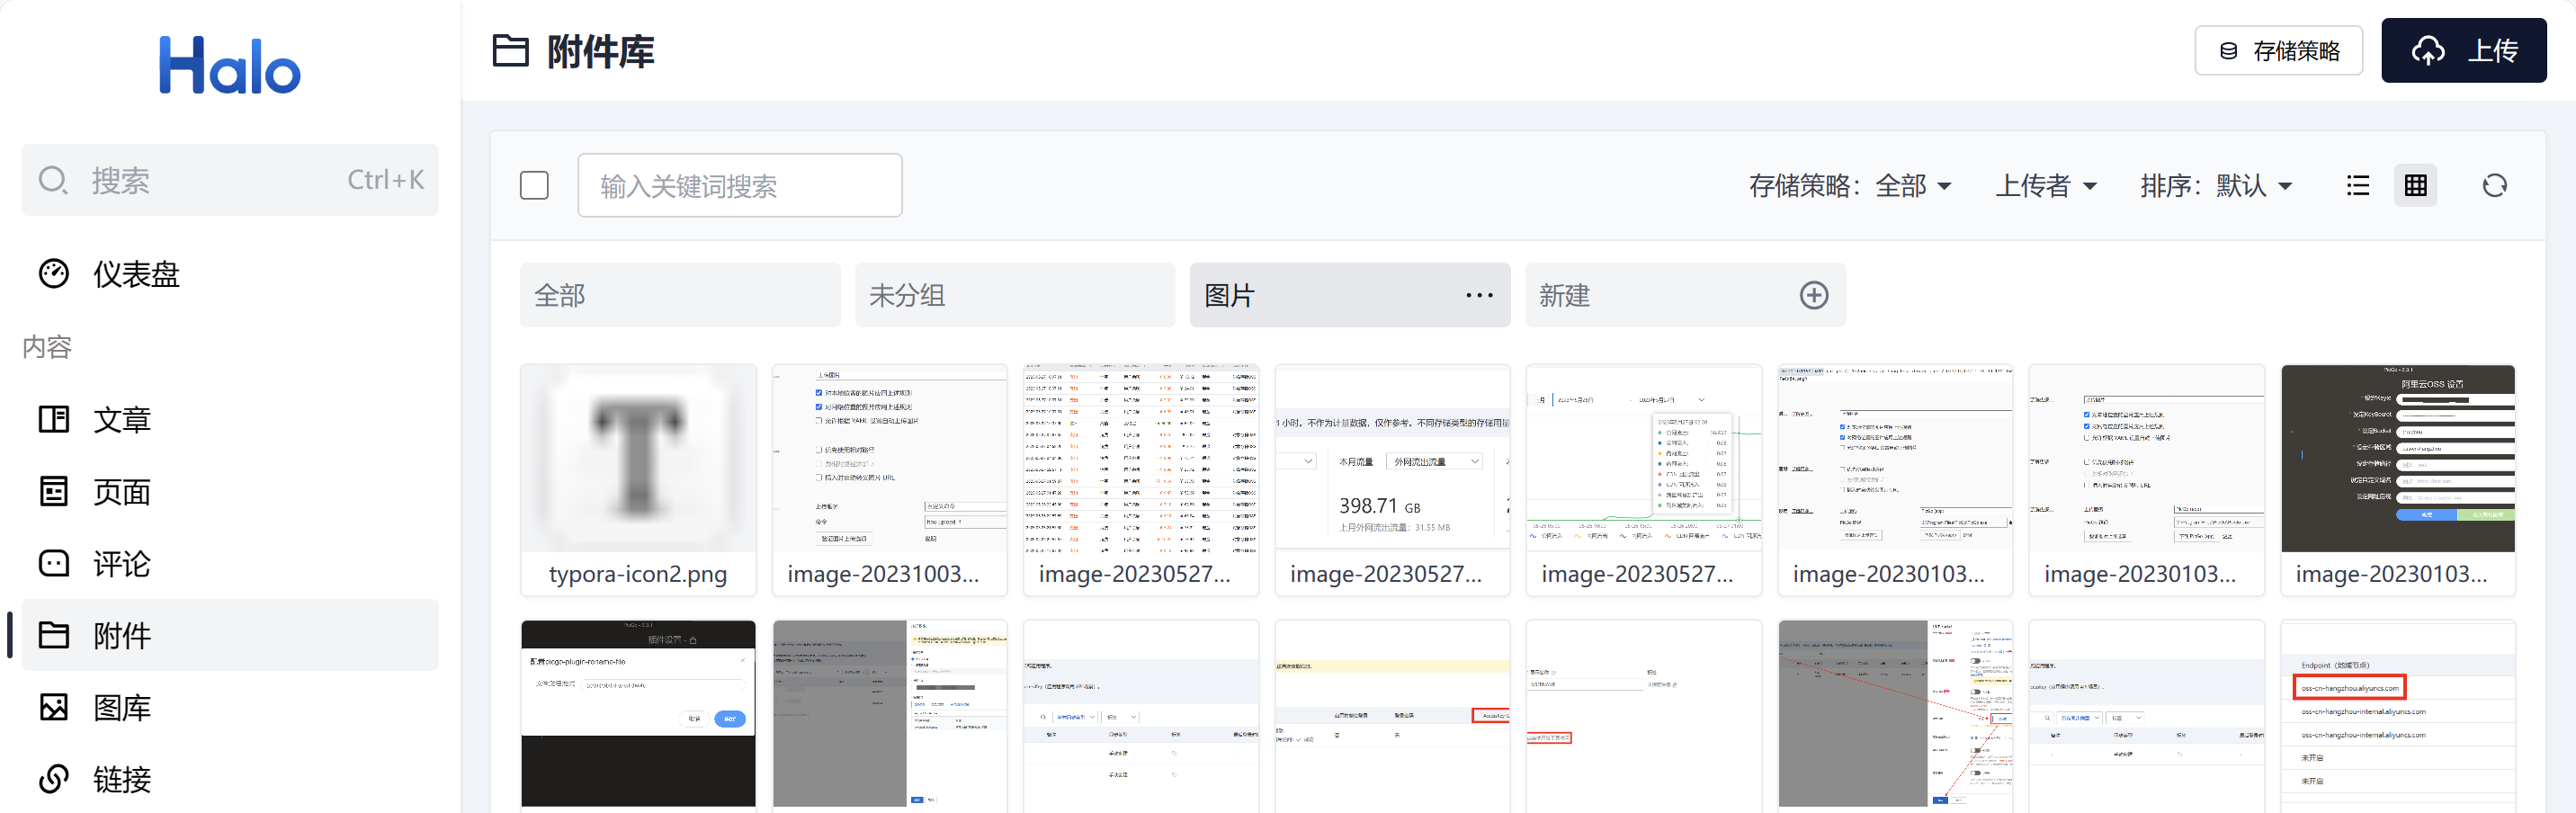Click the Halo logo
This screenshot has height=813, width=2576.
[230, 66]
